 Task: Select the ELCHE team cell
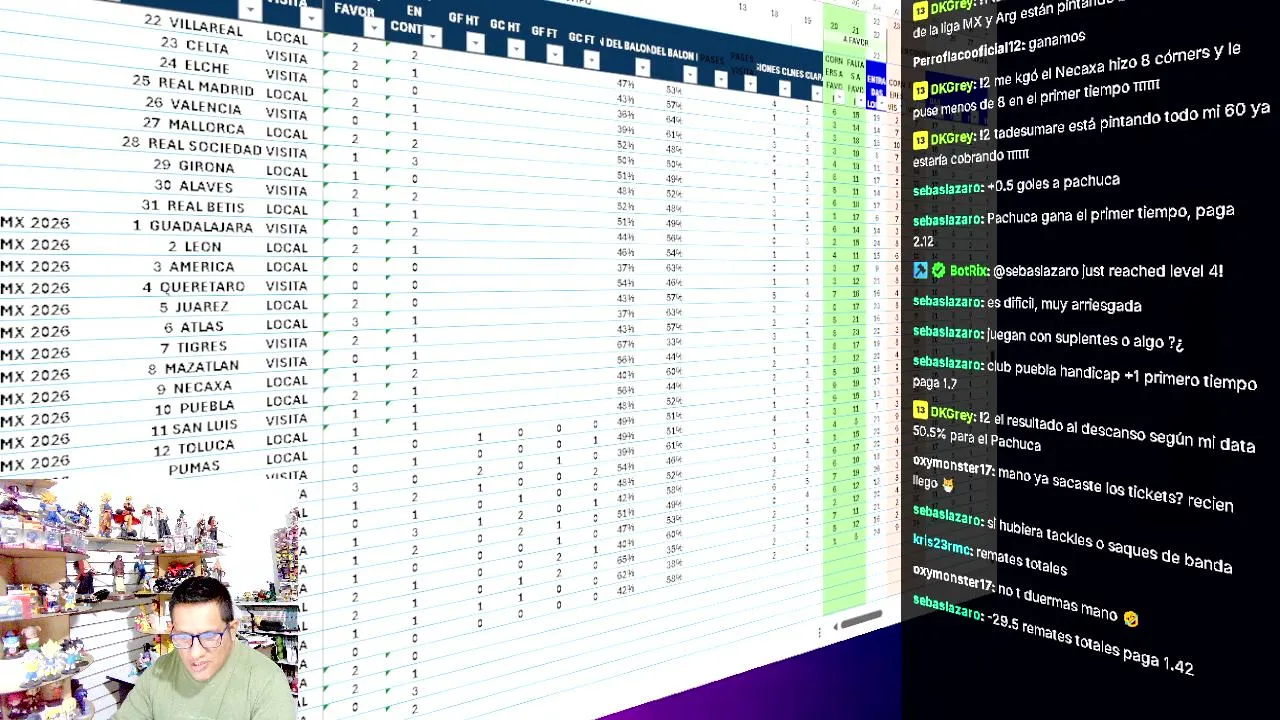pos(207,67)
